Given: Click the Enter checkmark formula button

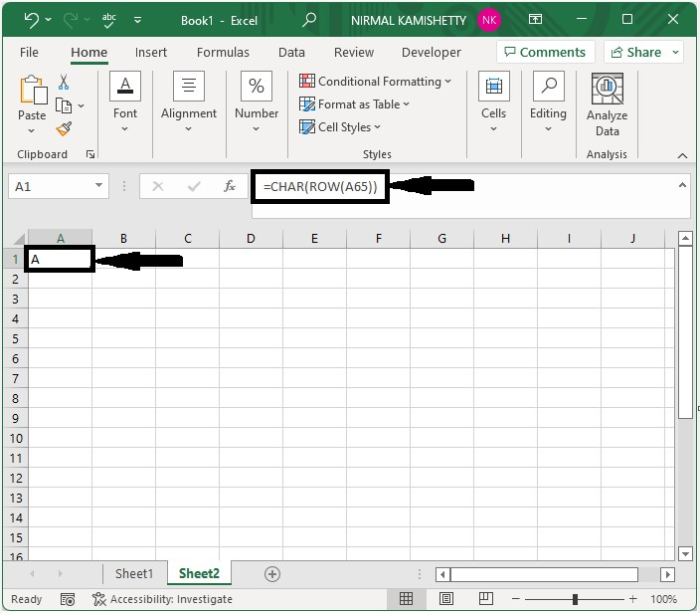Looking at the screenshot, I should coord(194,186).
